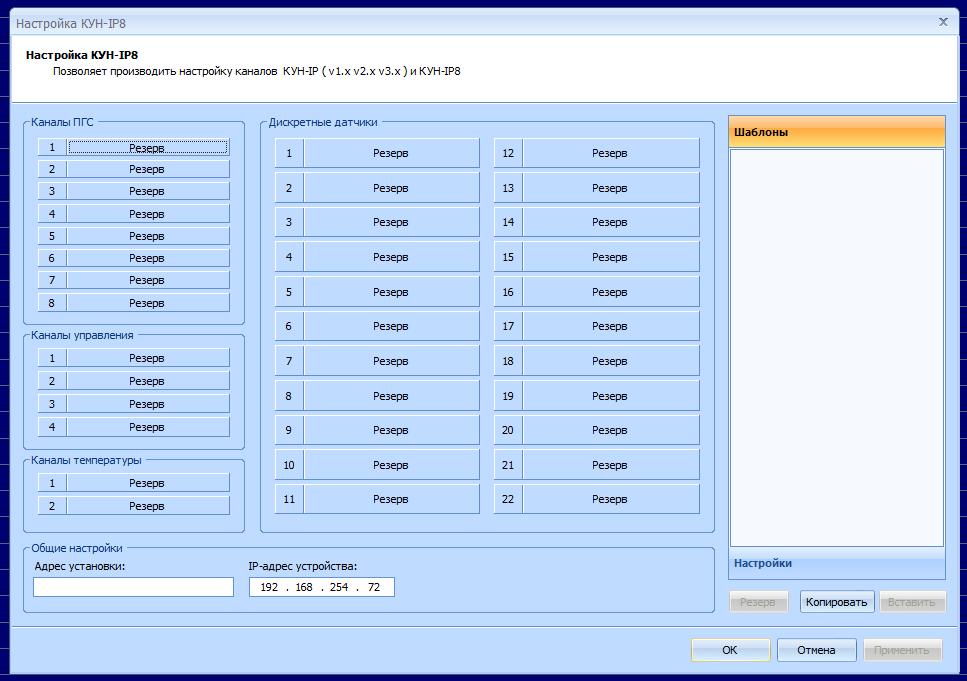
Task: Click the Отмена button
Action: coord(816,650)
